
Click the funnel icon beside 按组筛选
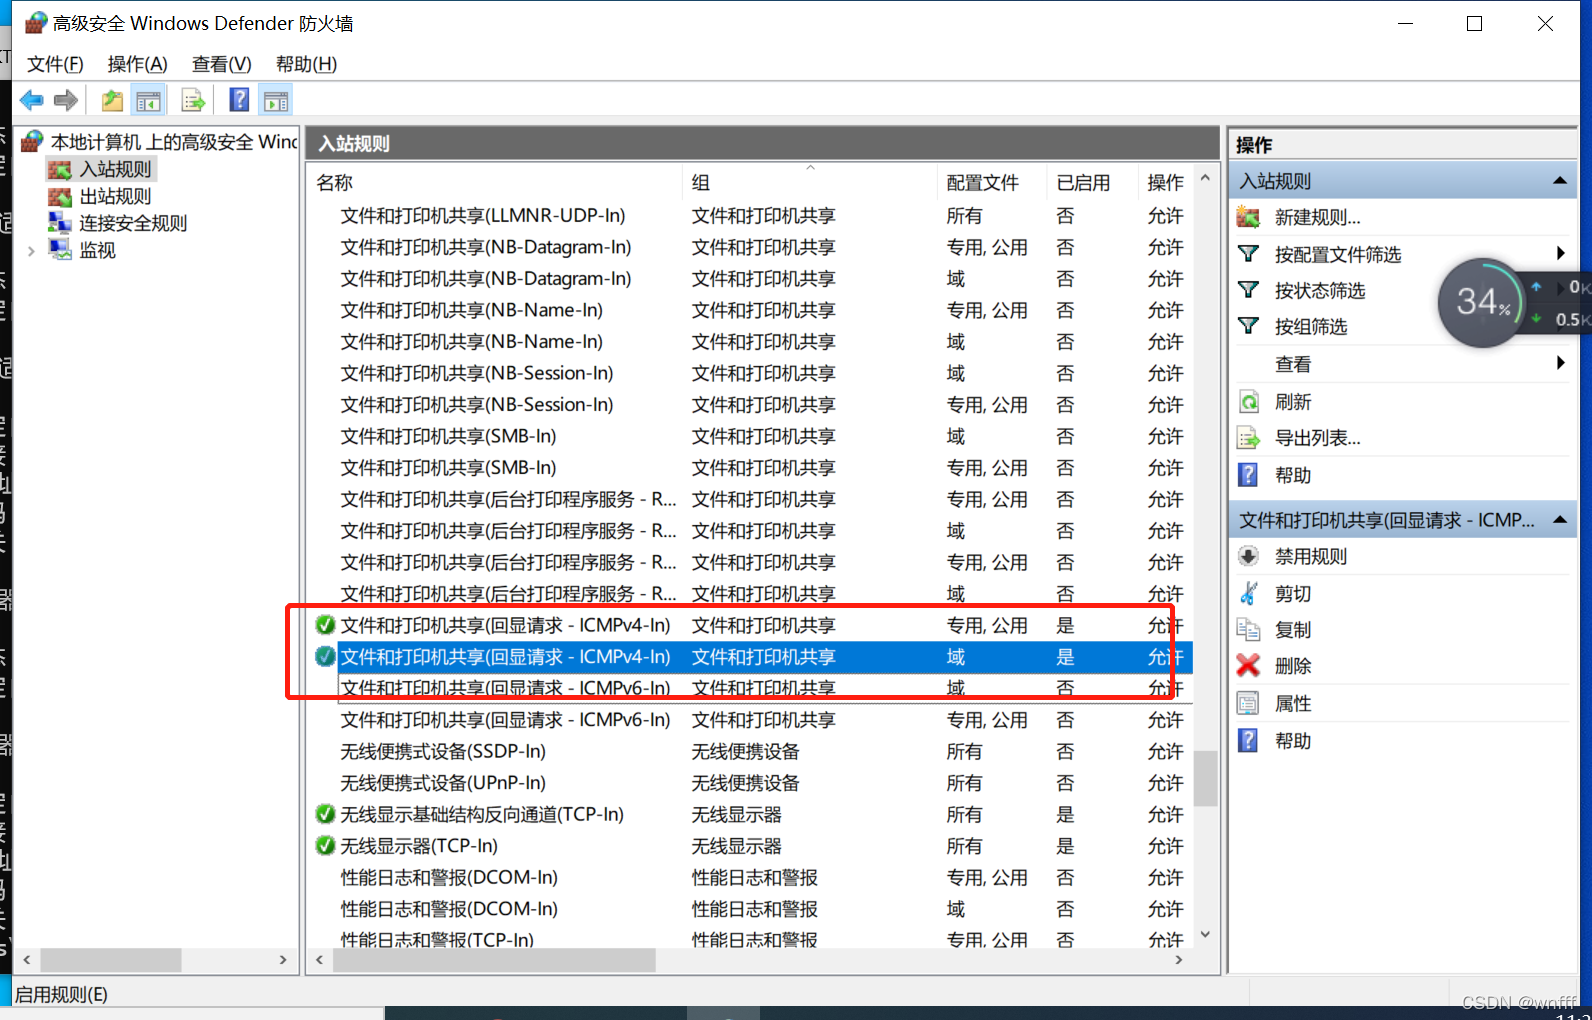1248,326
